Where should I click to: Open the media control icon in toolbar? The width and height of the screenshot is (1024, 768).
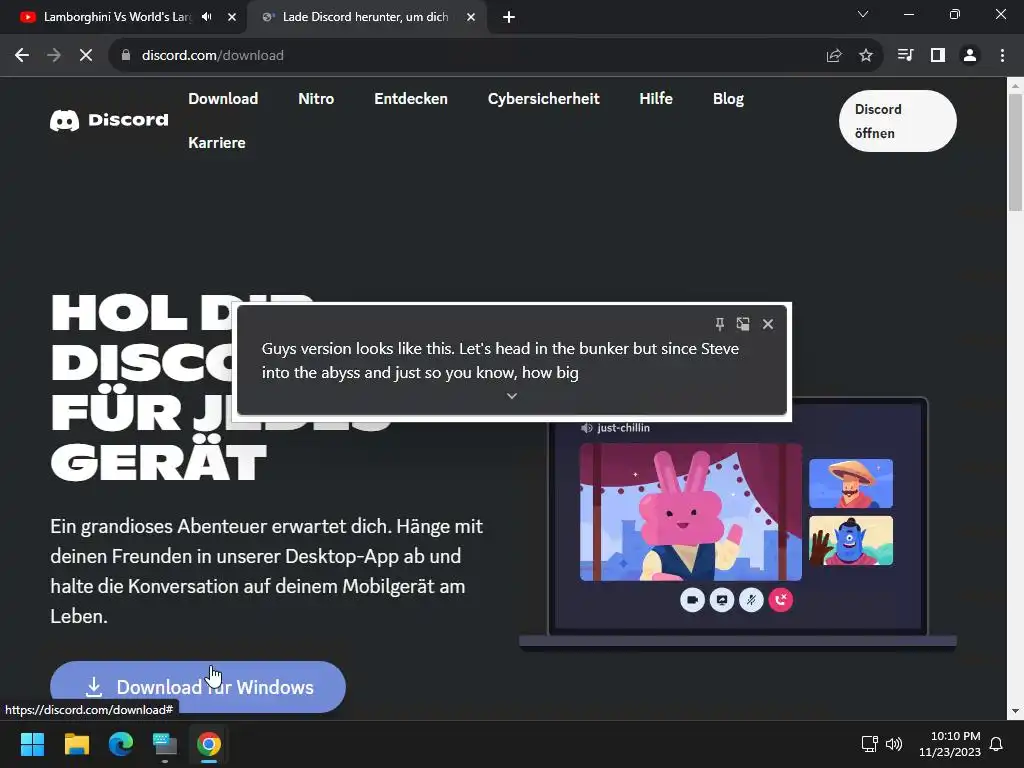pyautogui.click(x=905, y=56)
